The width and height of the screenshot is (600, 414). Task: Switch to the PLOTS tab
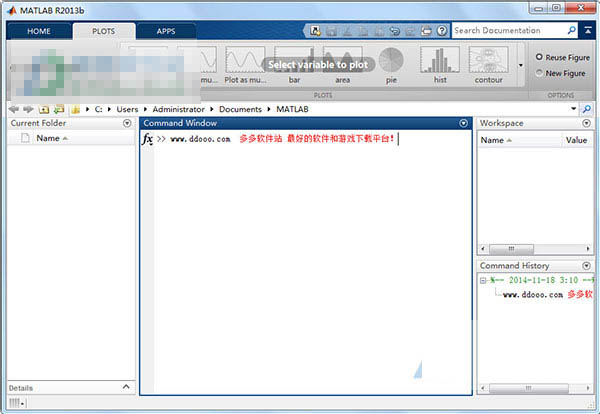[104, 31]
